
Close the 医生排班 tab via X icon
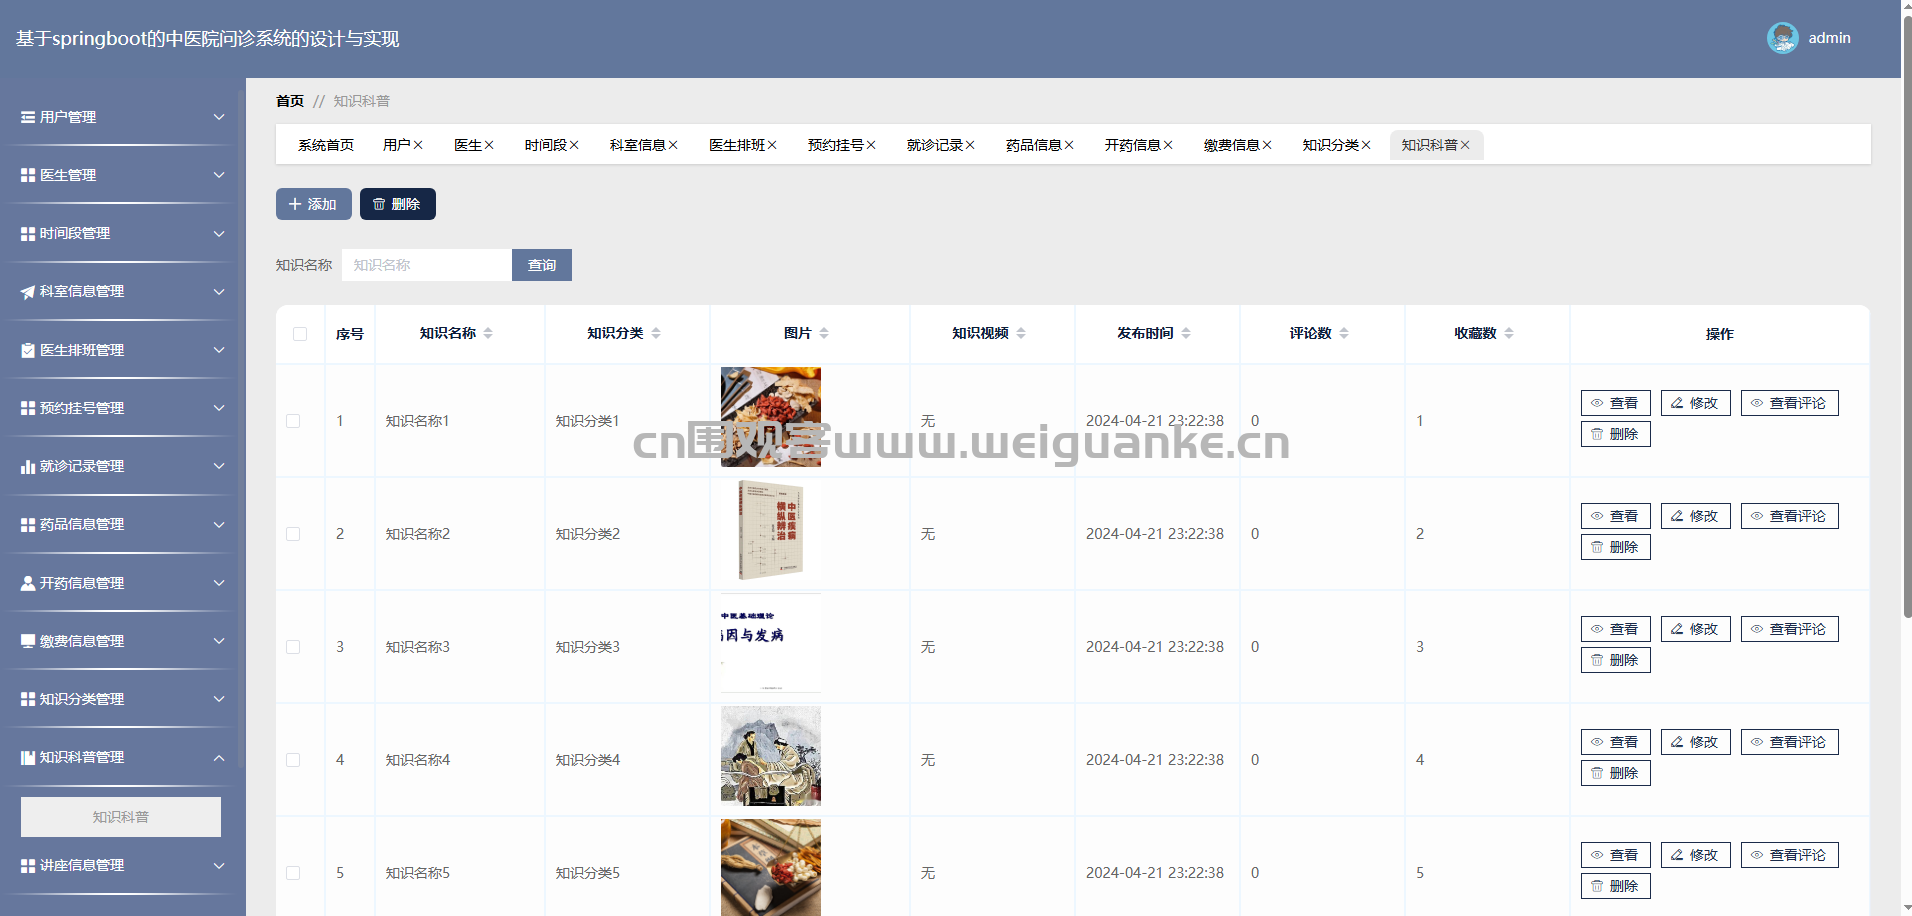[772, 145]
